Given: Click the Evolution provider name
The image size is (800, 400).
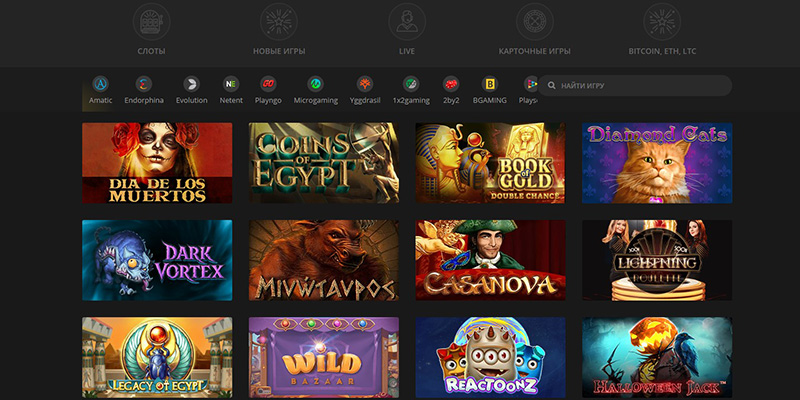Looking at the screenshot, I should pyautogui.click(x=191, y=101).
